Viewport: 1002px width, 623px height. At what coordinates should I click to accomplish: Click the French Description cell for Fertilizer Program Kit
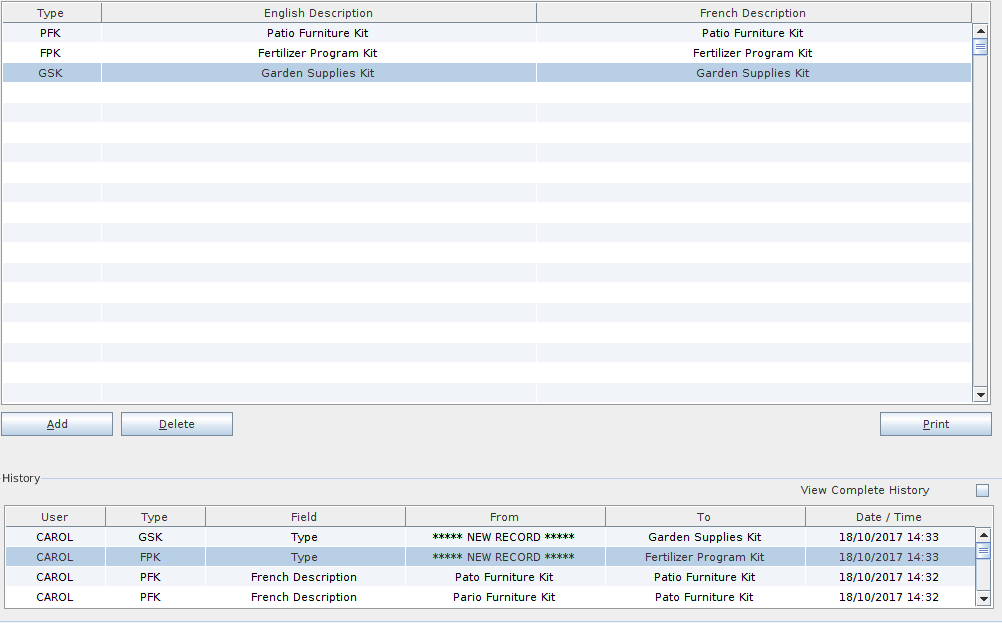click(x=752, y=53)
